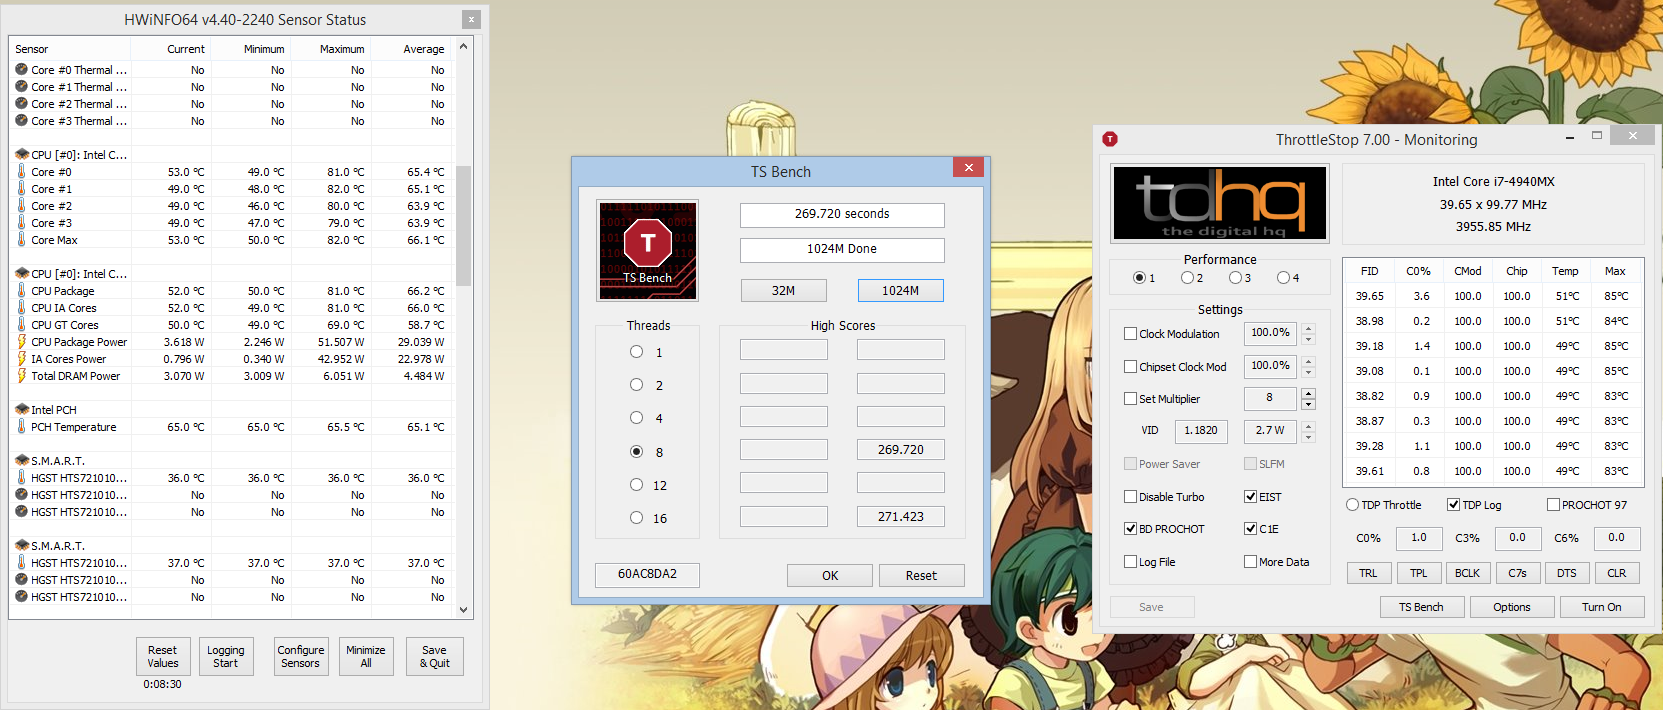Click the C7s button
Viewport: 1663px width, 710px height.
pyautogui.click(x=1517, y=573)
